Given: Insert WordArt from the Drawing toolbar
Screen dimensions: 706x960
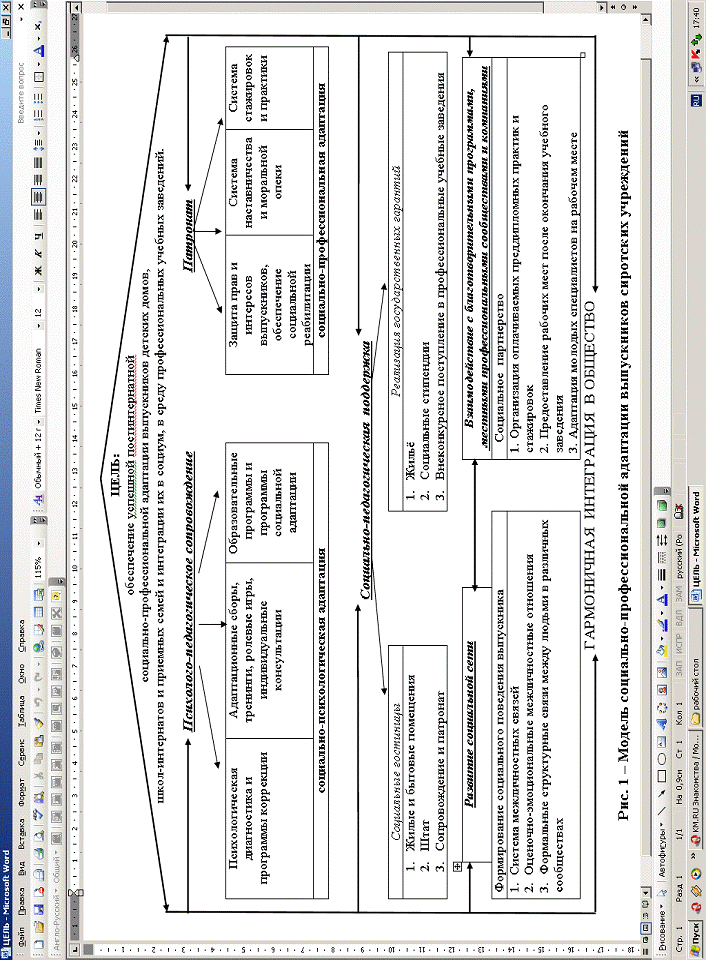Looking at the screenshot, I should point(663,724).
